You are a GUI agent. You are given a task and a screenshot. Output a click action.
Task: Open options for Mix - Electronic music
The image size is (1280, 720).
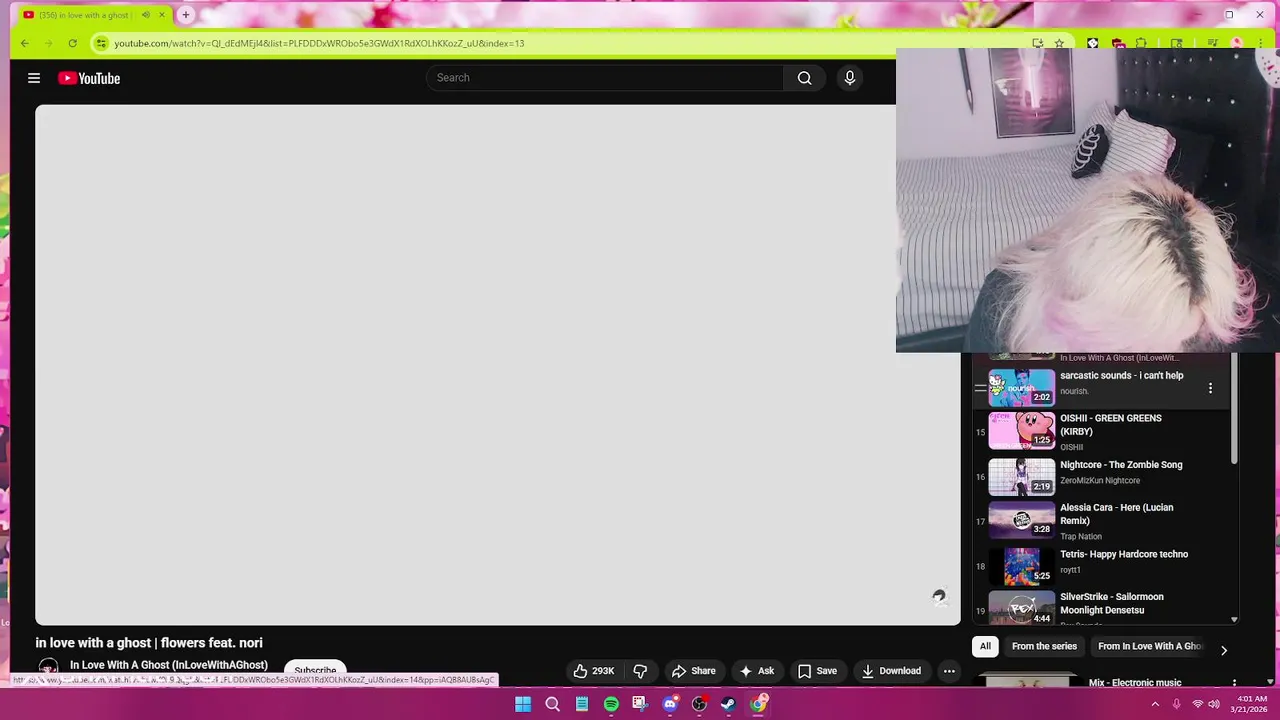click(x=1234, y=682)
